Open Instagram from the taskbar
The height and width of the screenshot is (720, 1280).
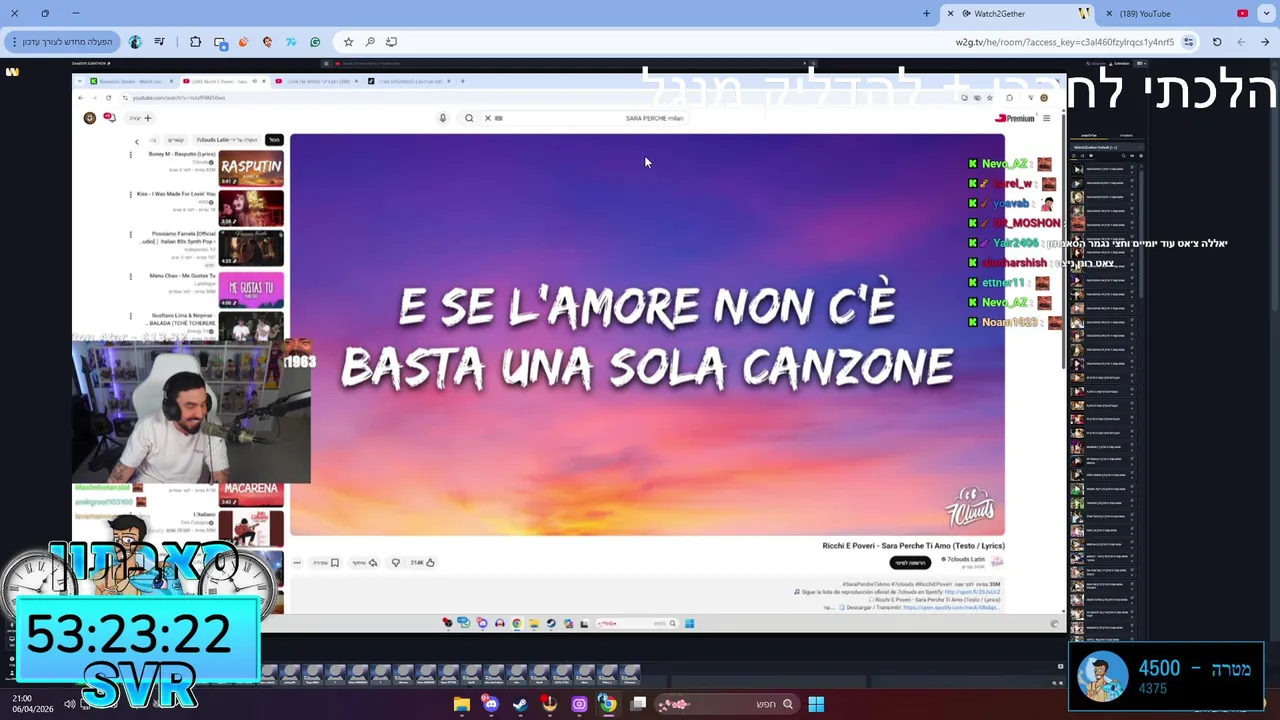tap(579, 704)
